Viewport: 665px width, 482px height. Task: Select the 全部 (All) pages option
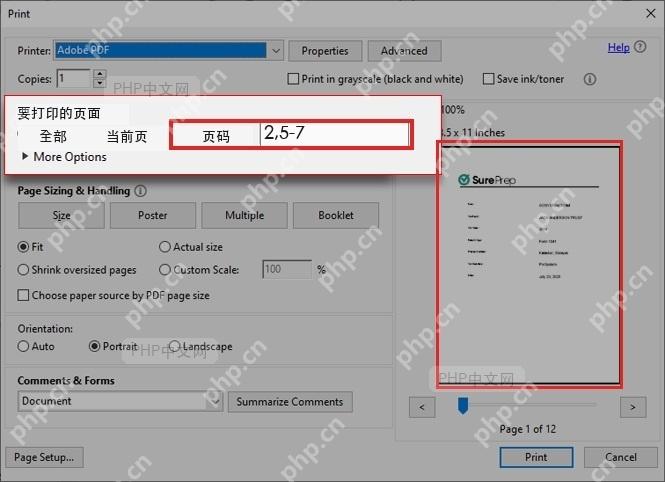point(53,137)
